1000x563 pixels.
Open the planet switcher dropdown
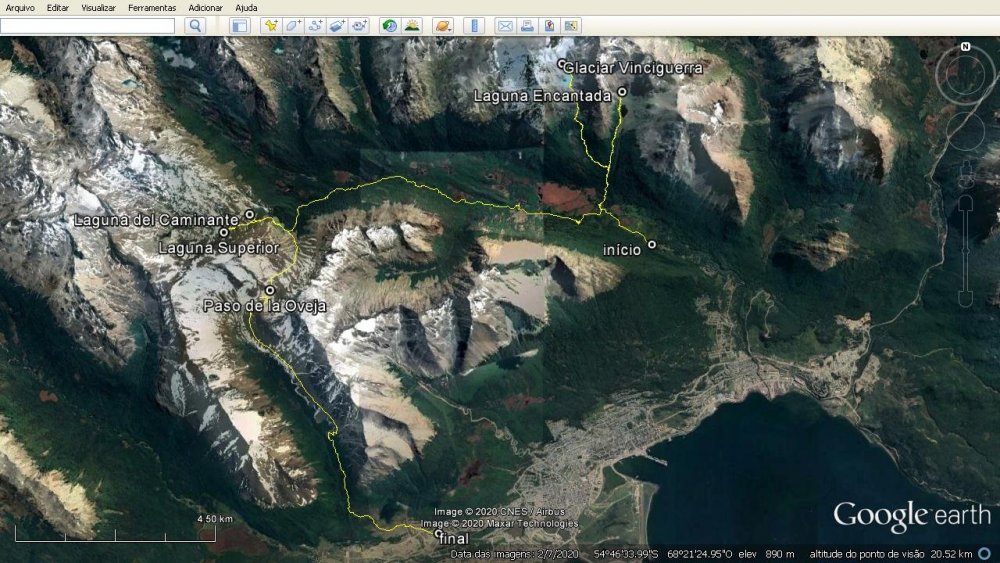tap(443, 26)
